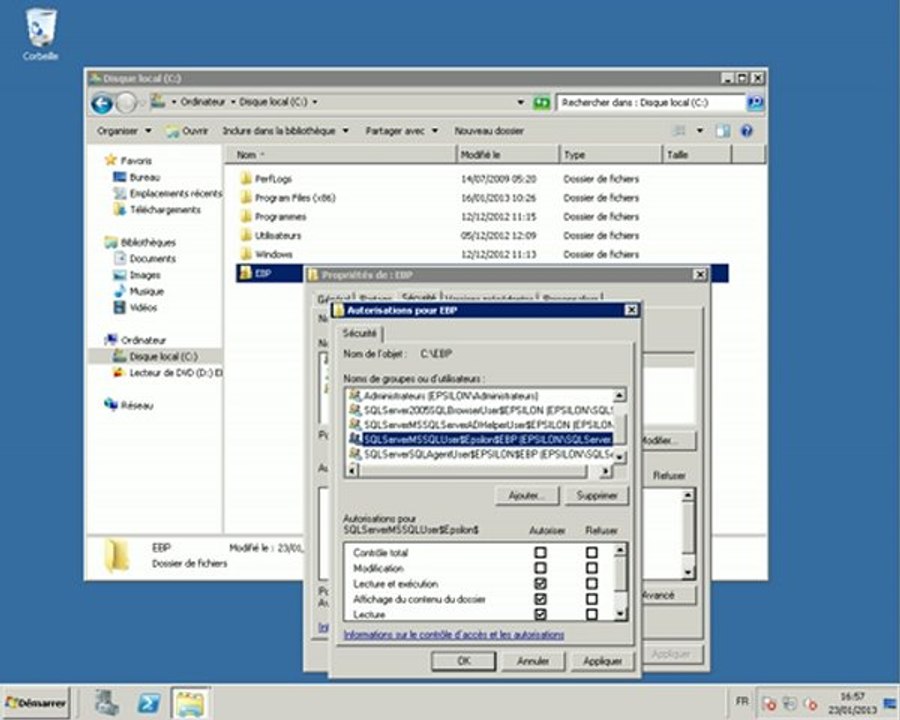900x720 pixels.
Task: Select the Sécurité tab in Autorisations dialog
Action: pyautogui.click(x=359, y=333)
